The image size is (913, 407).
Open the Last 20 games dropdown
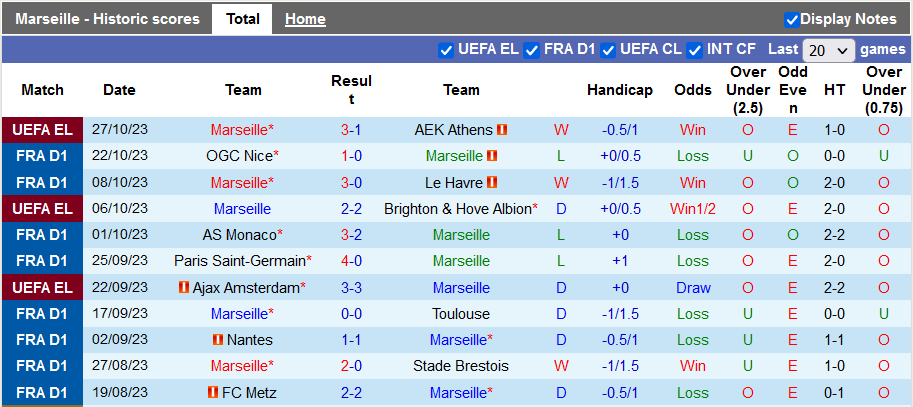829,50
